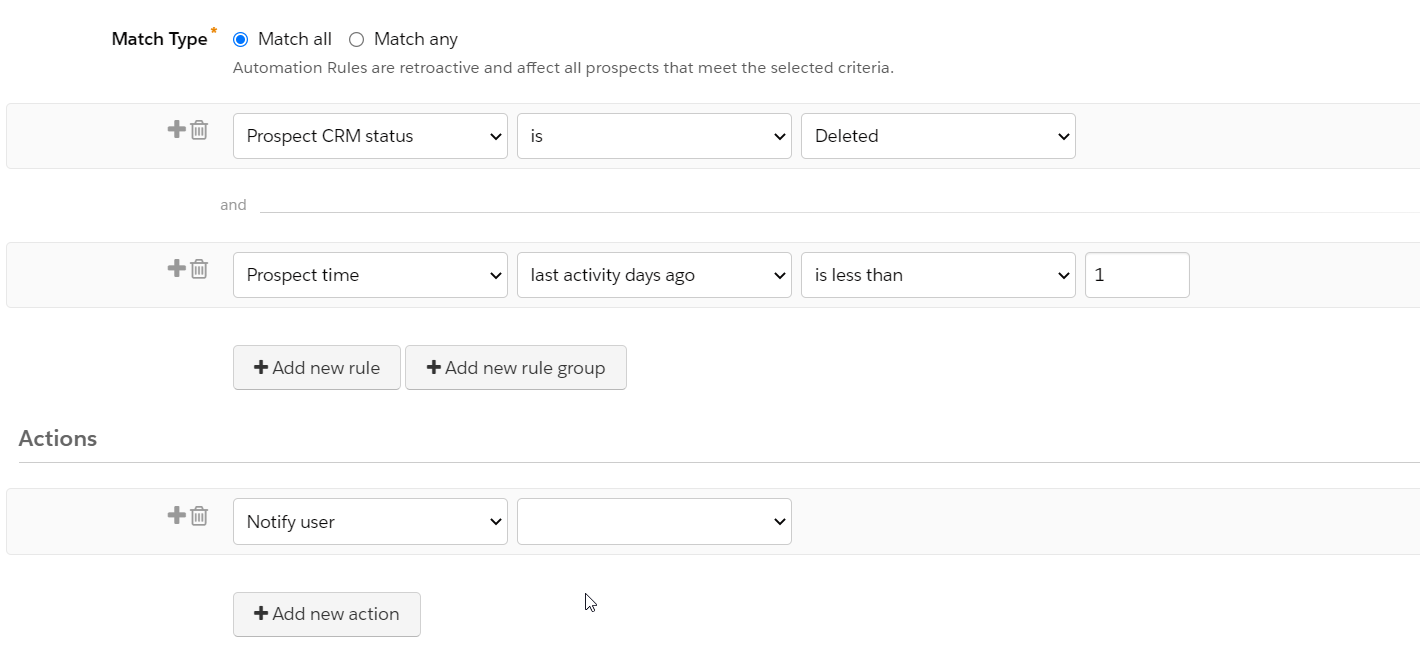The image size is (1420, 663).
Task: Delete the Prospect time rule
Action: (200, 269)
